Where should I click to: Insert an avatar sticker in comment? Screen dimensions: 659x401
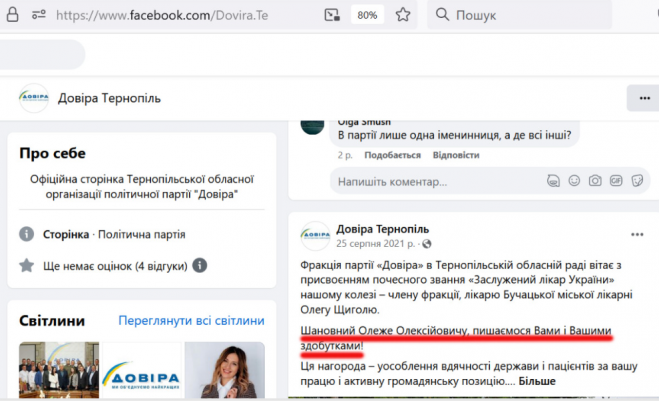(x=553, y=181)
